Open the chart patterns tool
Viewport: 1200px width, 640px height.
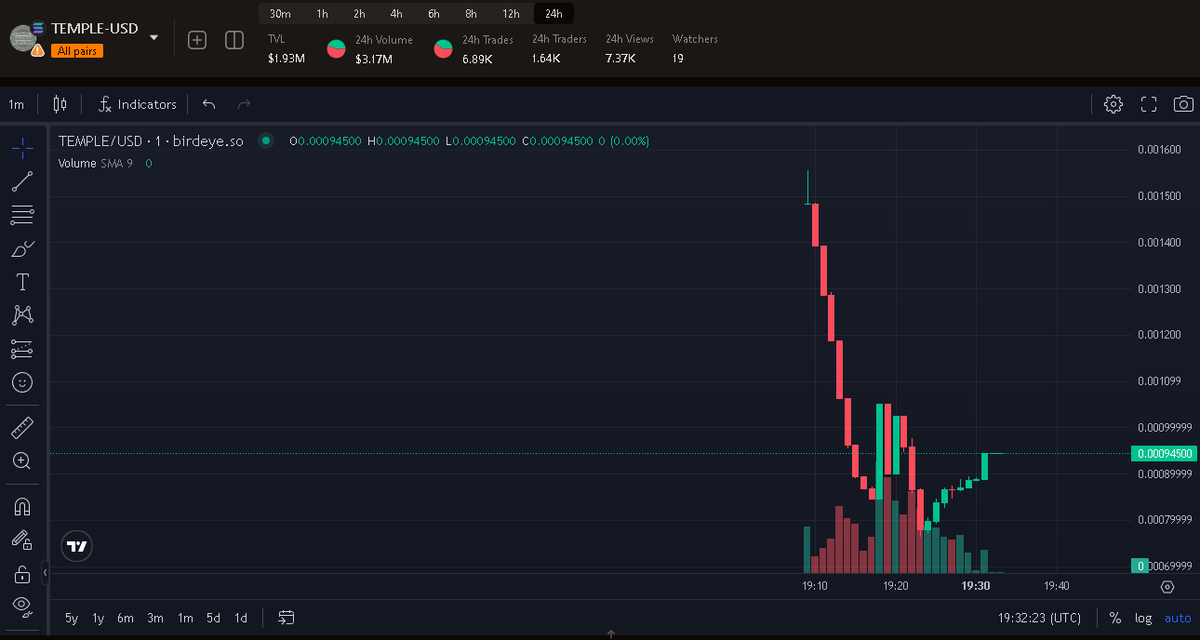point(22,315)
